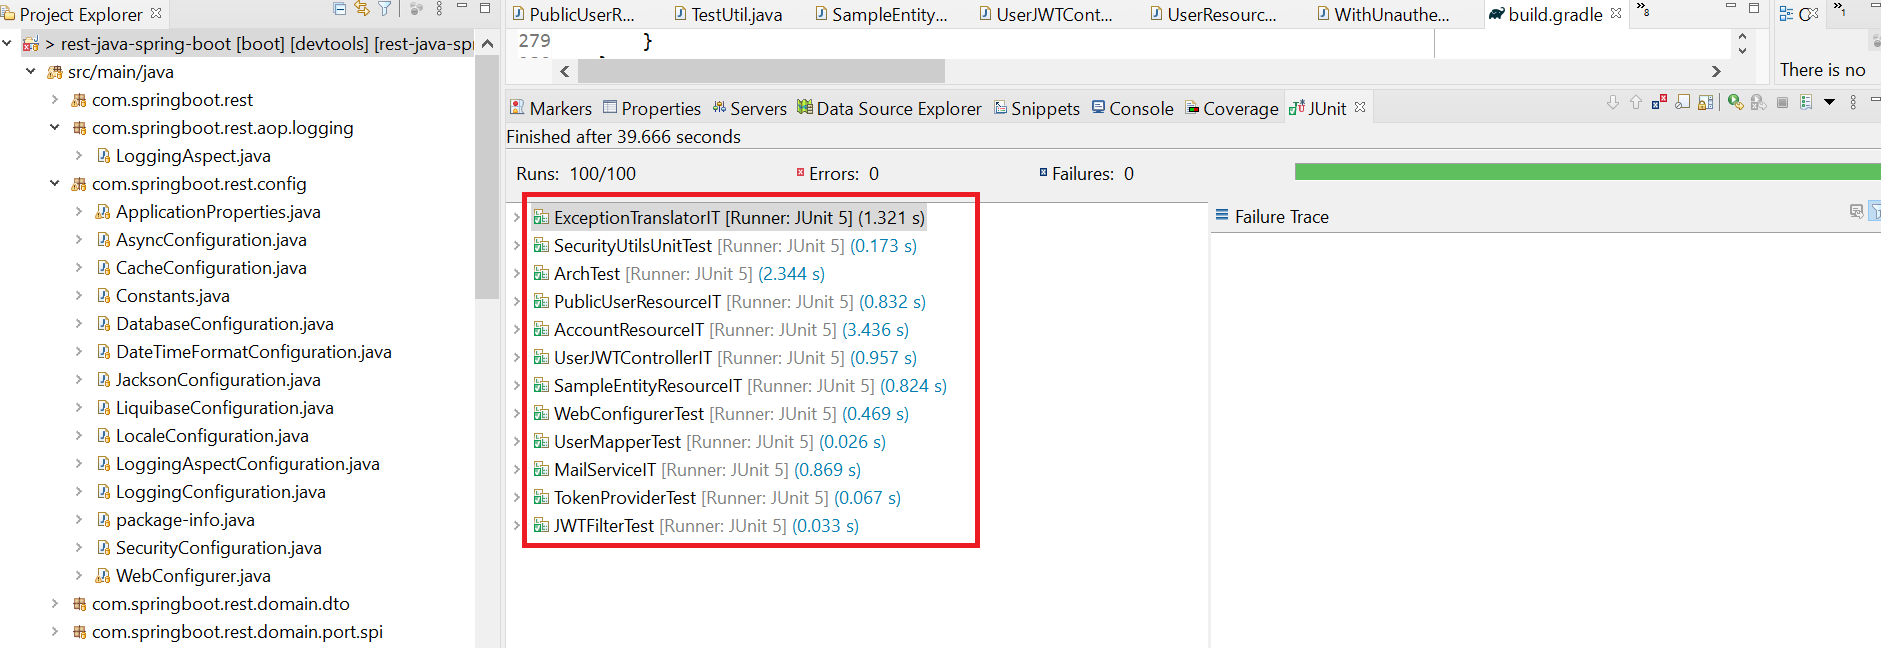Show hidden Outline-side views list
The width and height of the screenshot is (1881, 648).
tap(1839, 10)
